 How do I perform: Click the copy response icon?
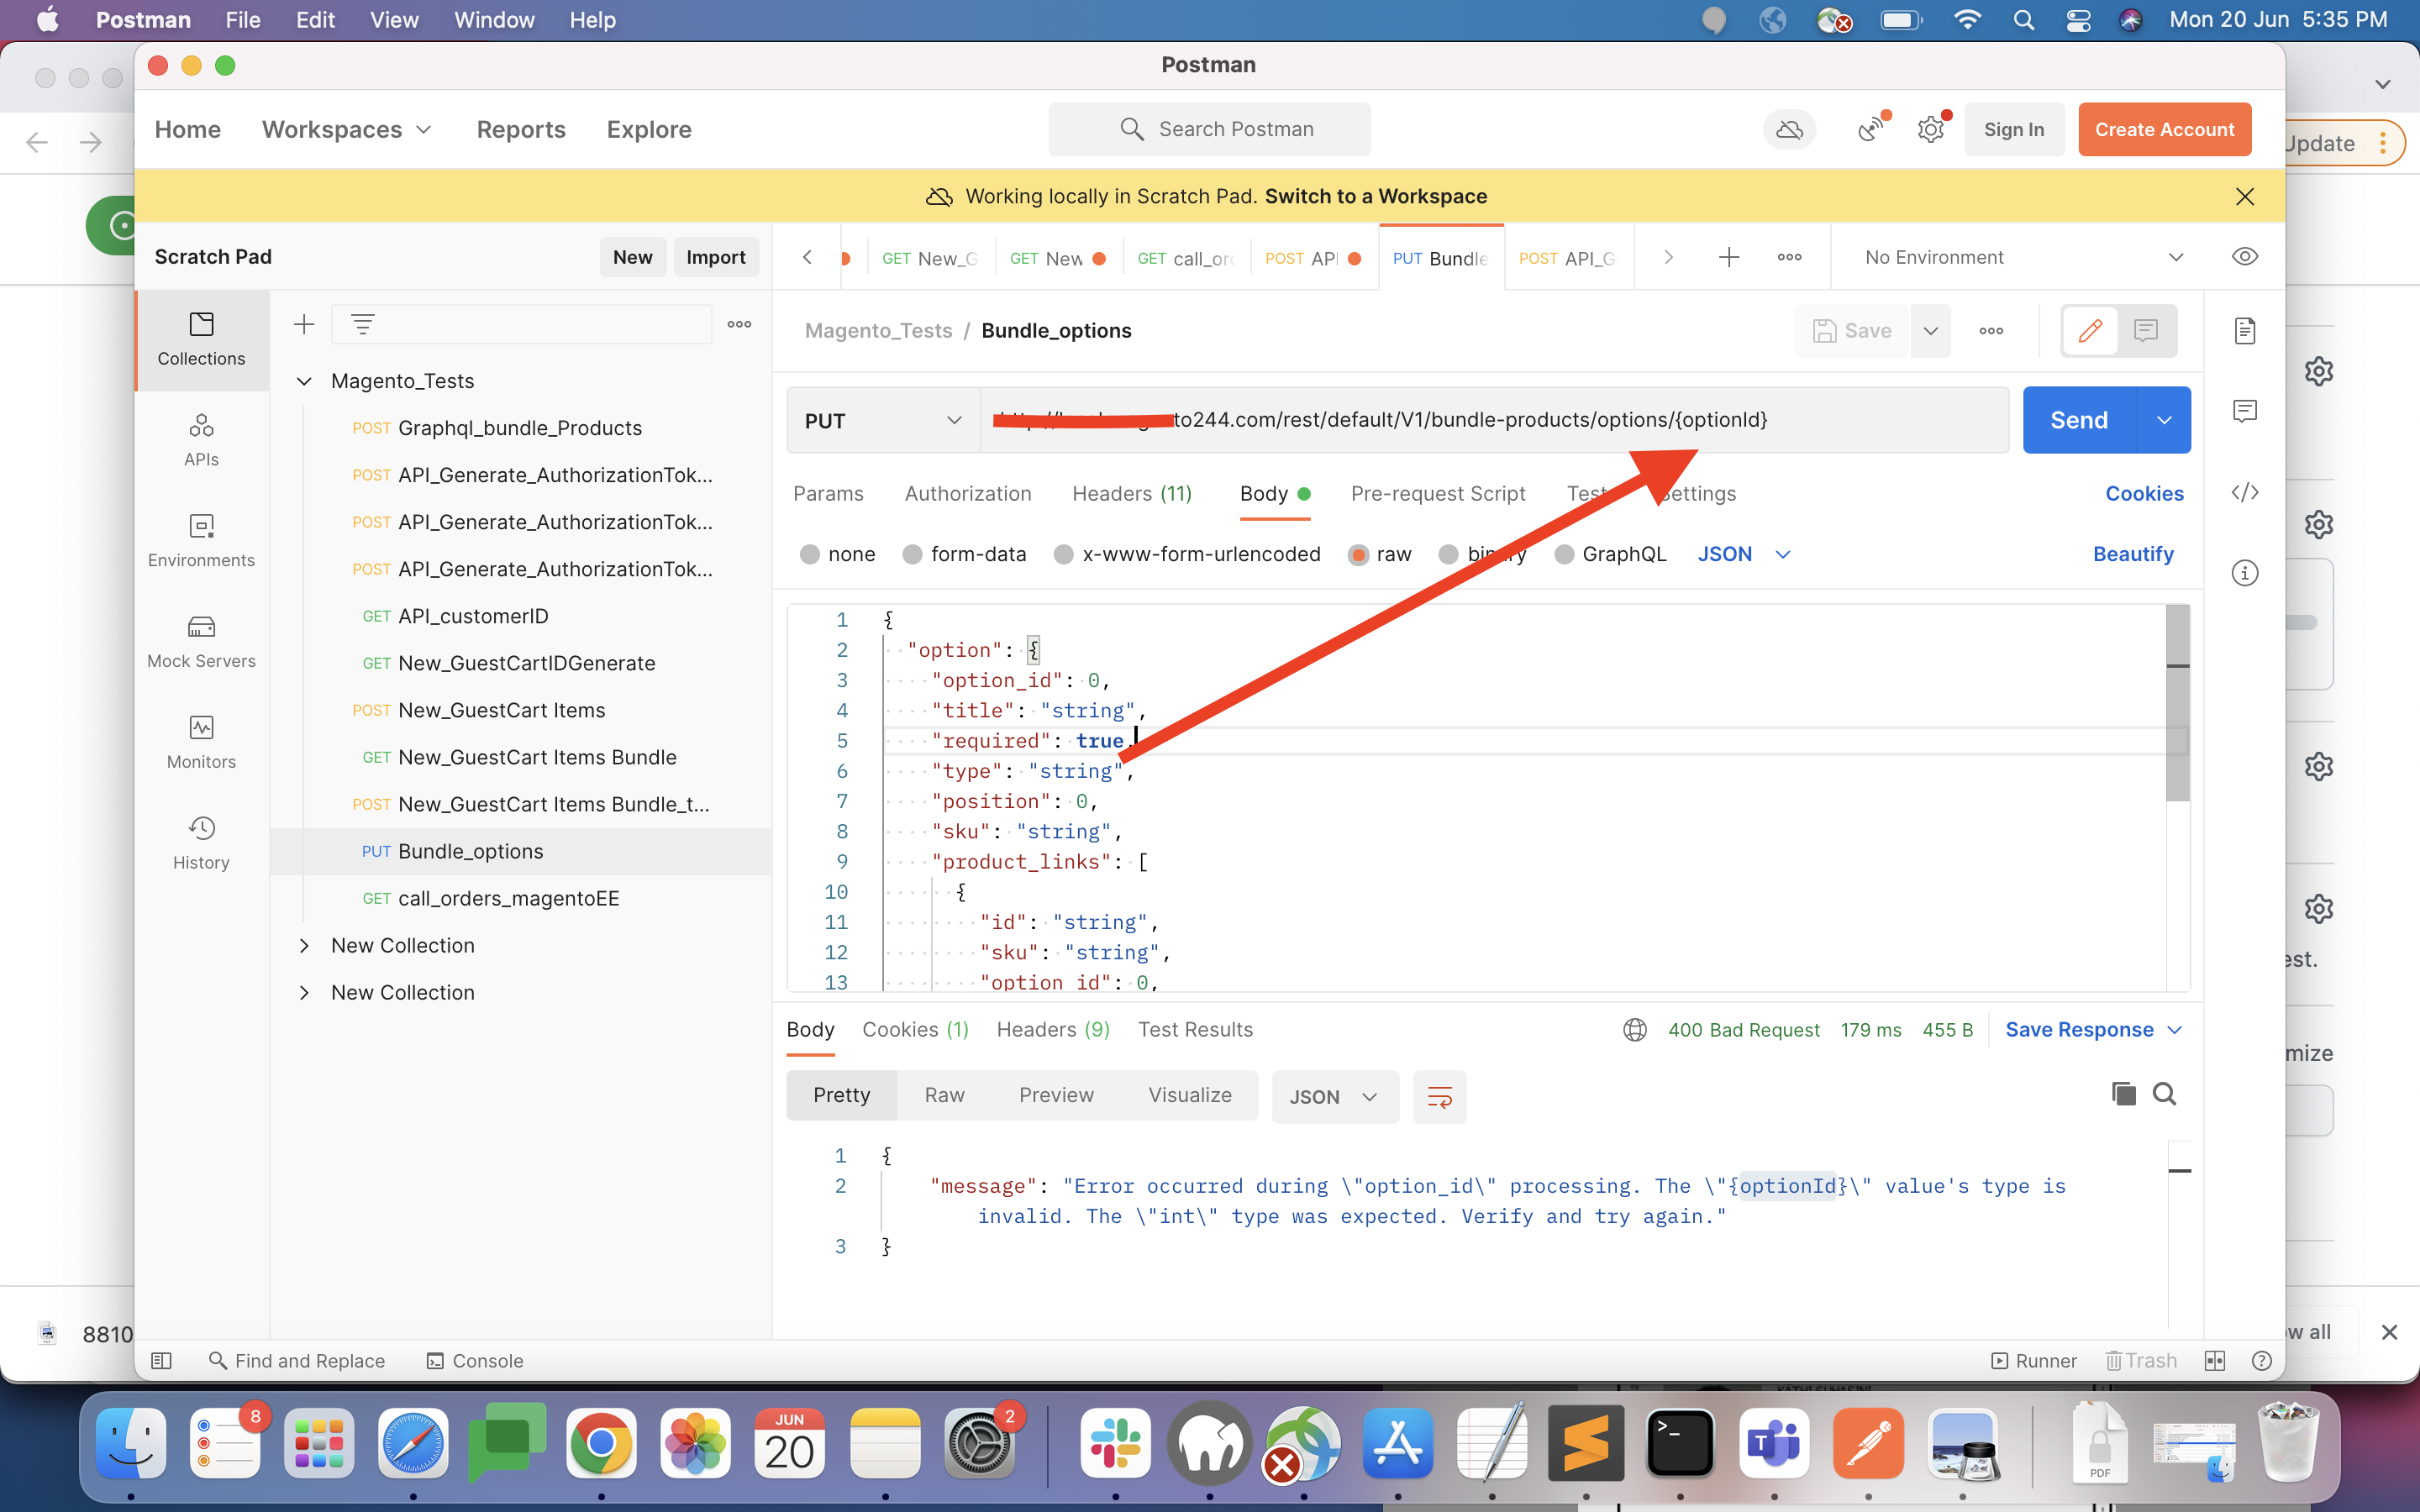click(x=2123, y=1094)
